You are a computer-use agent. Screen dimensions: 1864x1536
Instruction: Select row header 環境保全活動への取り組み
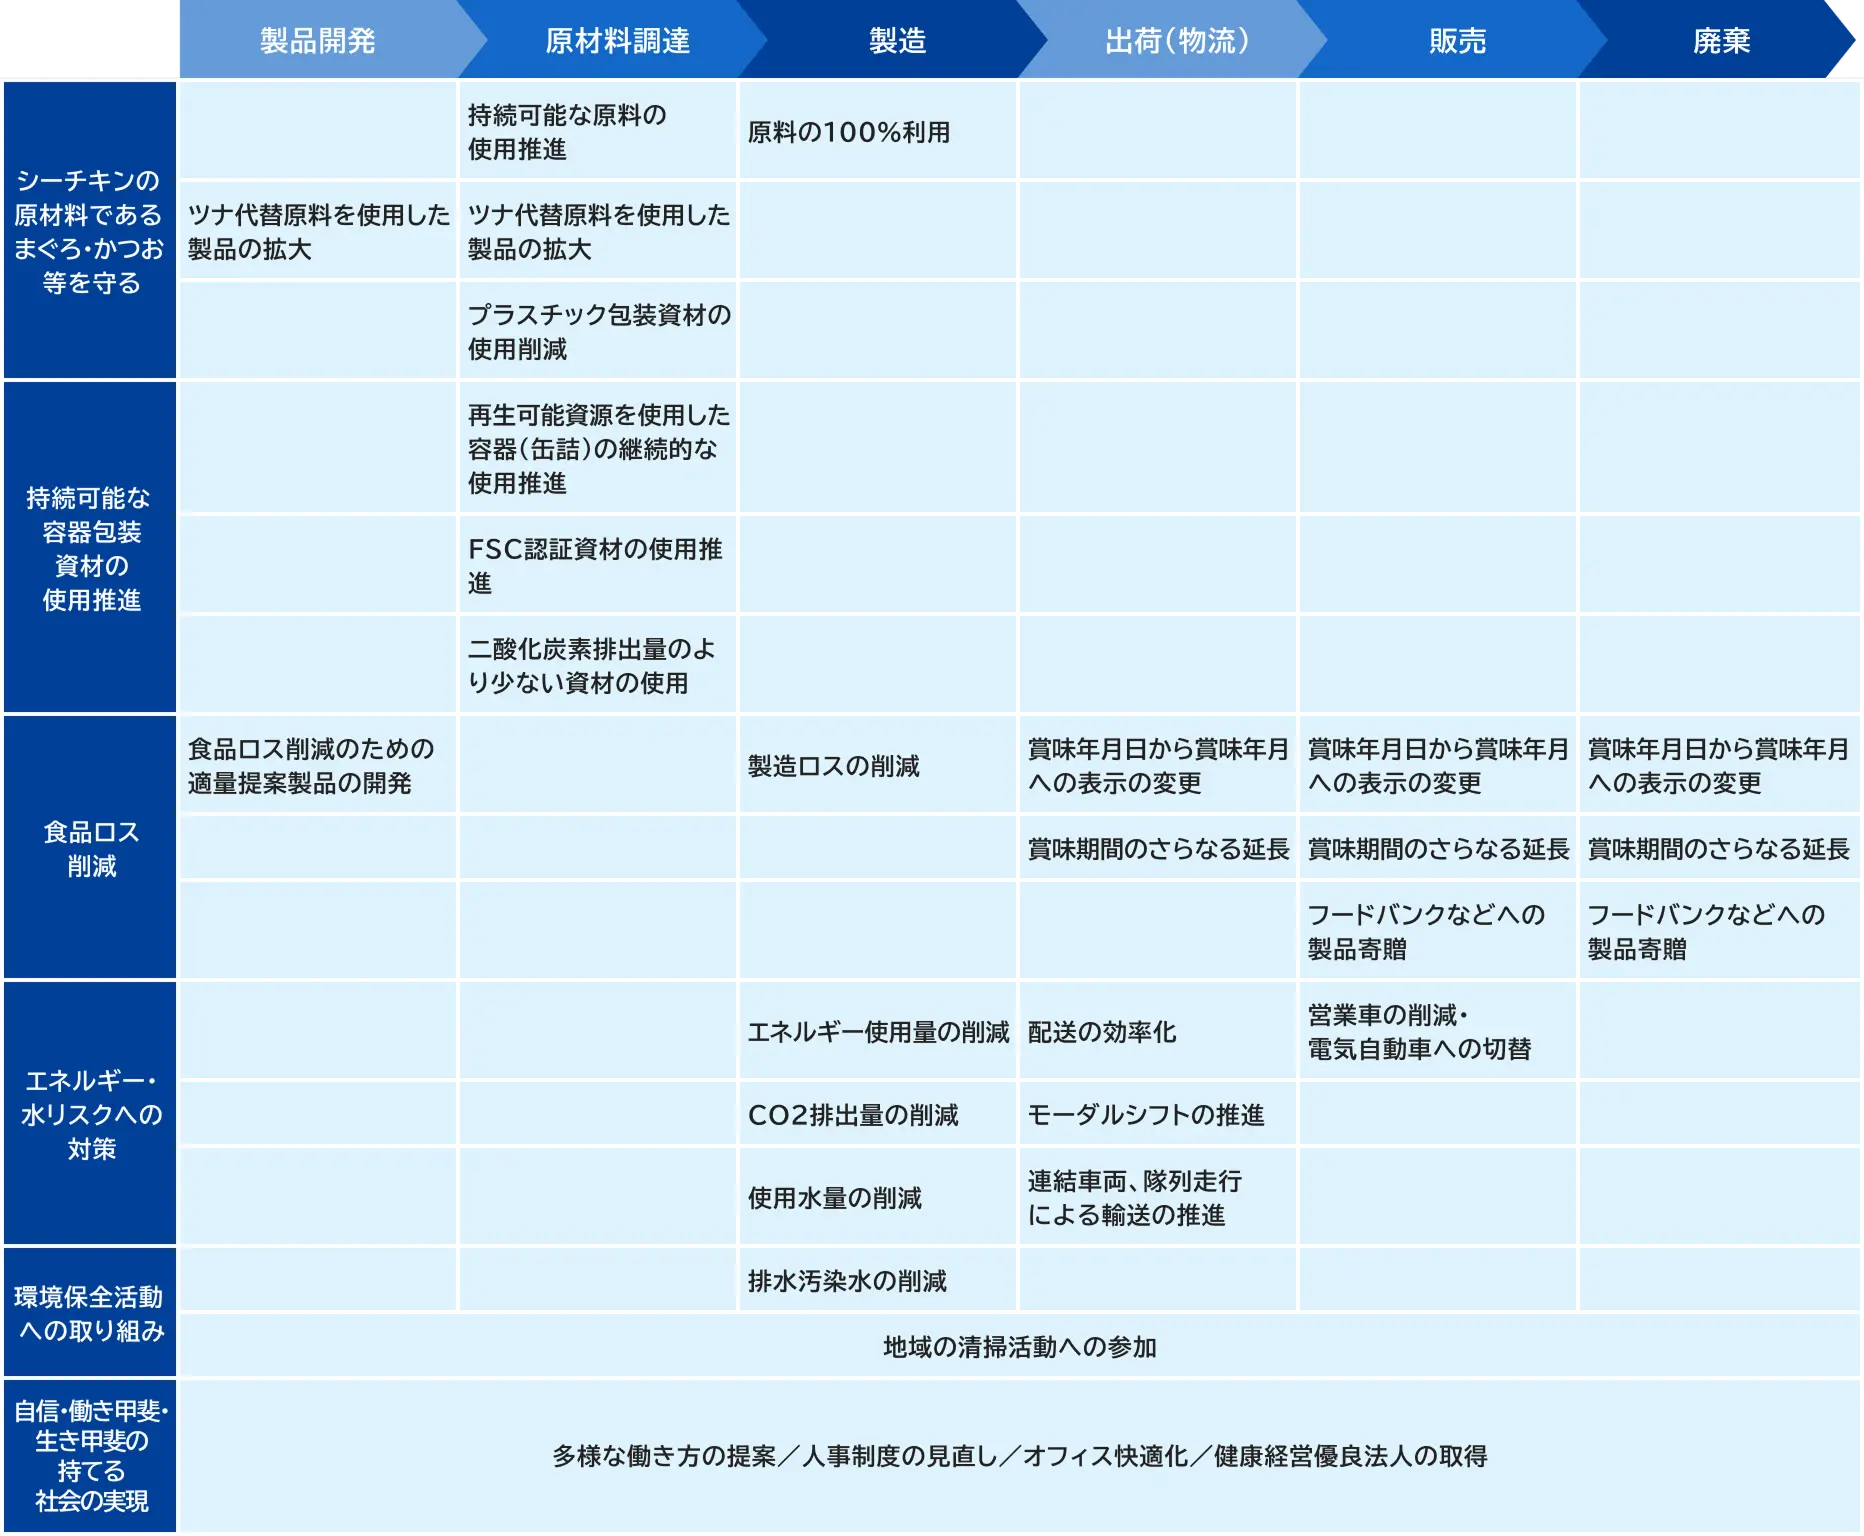[x=90, y=1312]
